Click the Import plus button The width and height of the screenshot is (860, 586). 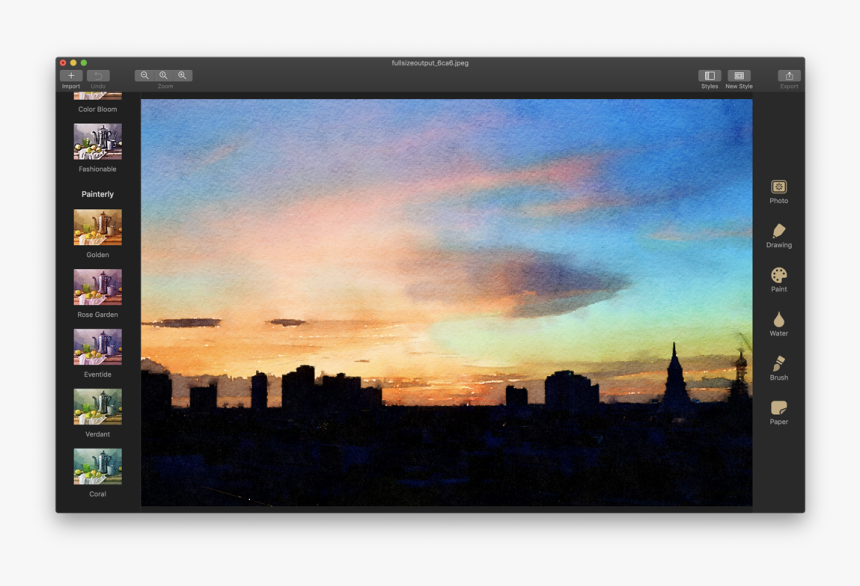point(71,76)
